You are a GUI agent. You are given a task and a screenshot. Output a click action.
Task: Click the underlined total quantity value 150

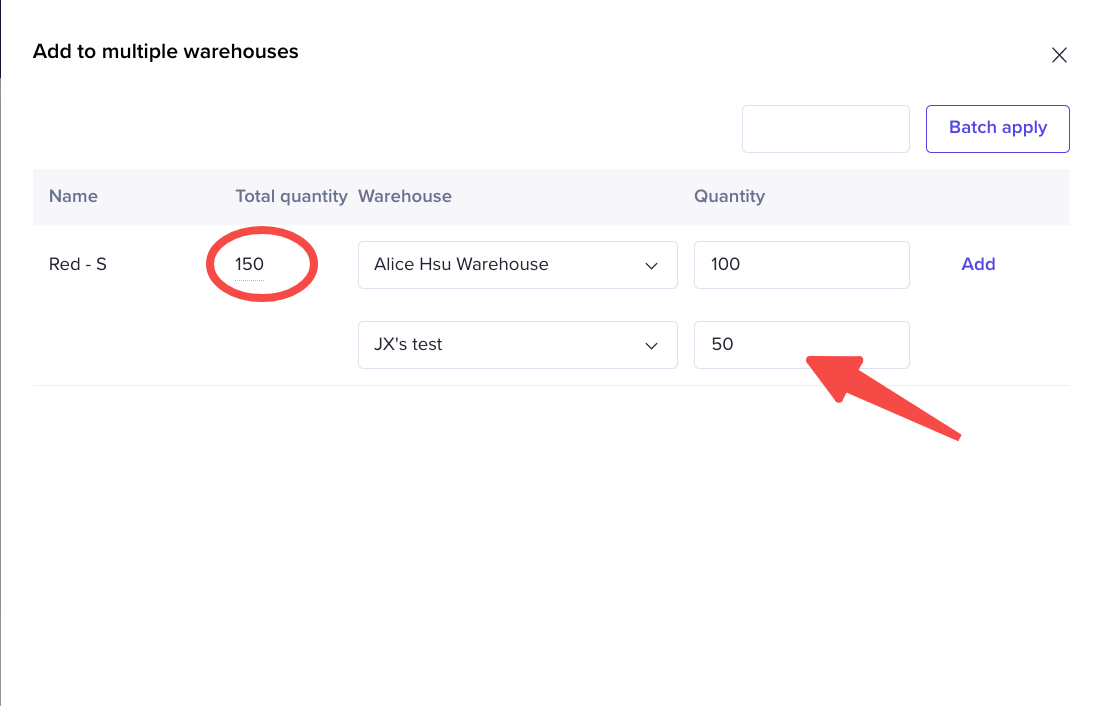coord(250,265)
